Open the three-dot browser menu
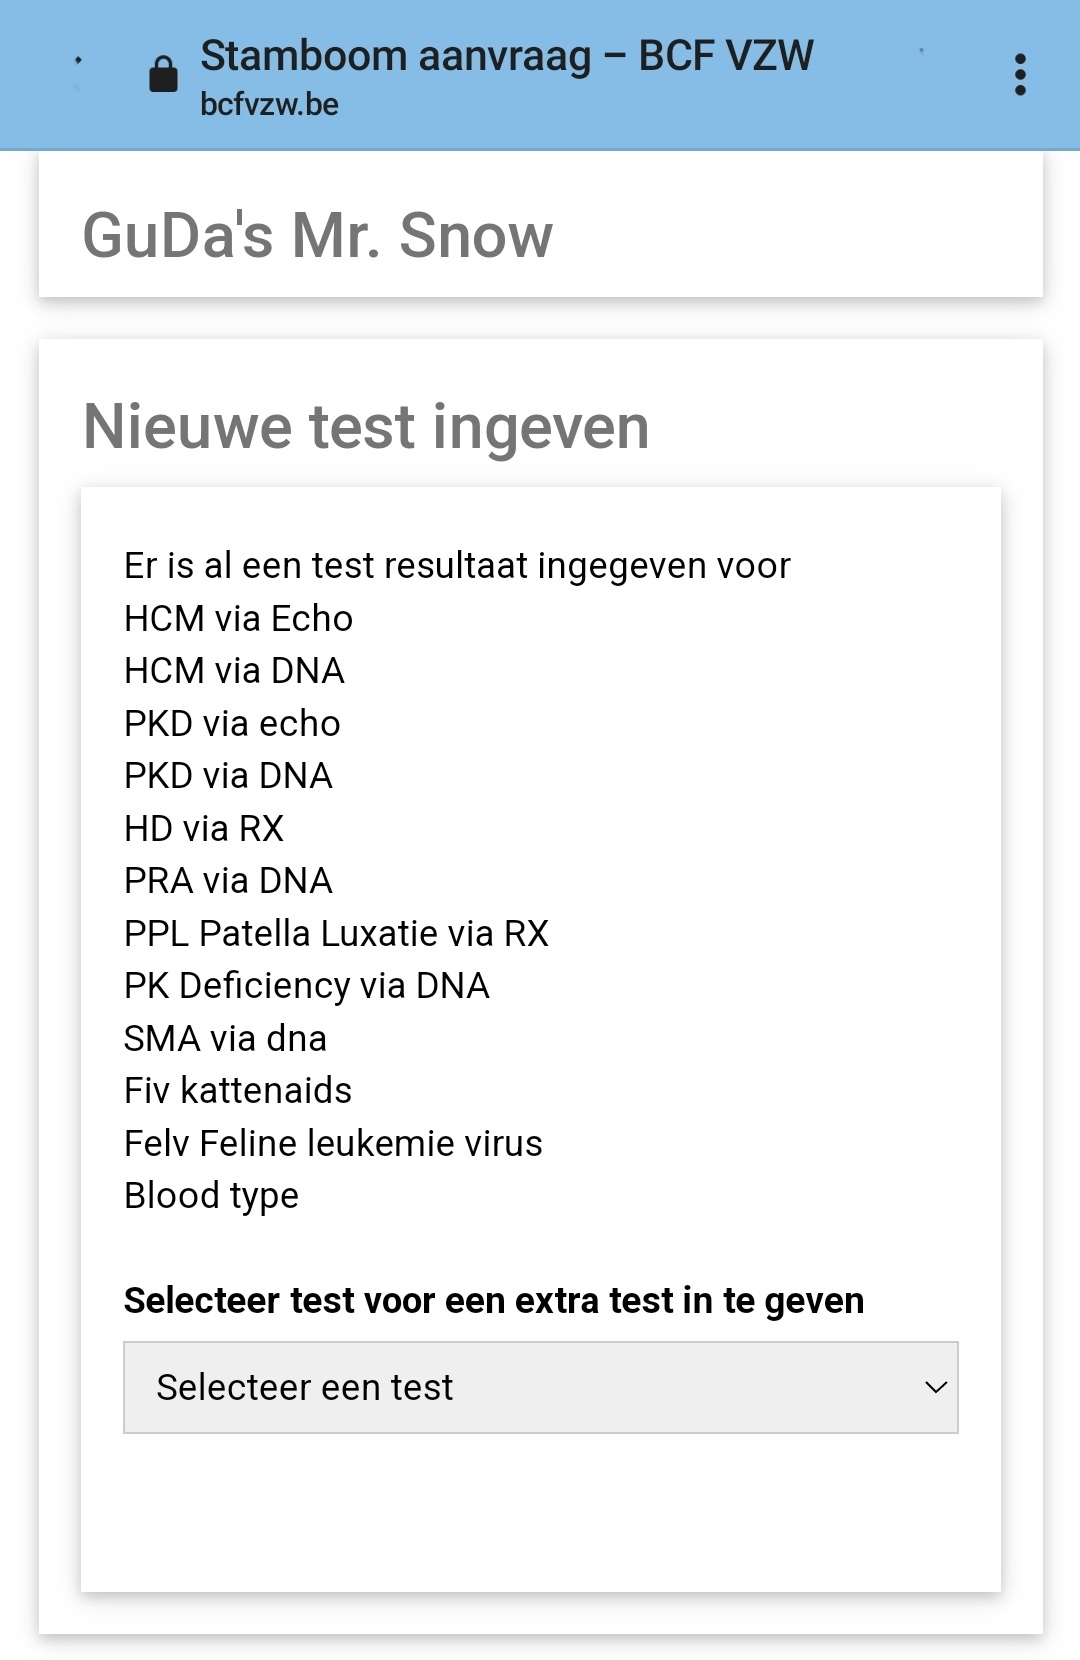Image resolution: width=1080 pixels, height=1660 pixels. point(1020,75)
